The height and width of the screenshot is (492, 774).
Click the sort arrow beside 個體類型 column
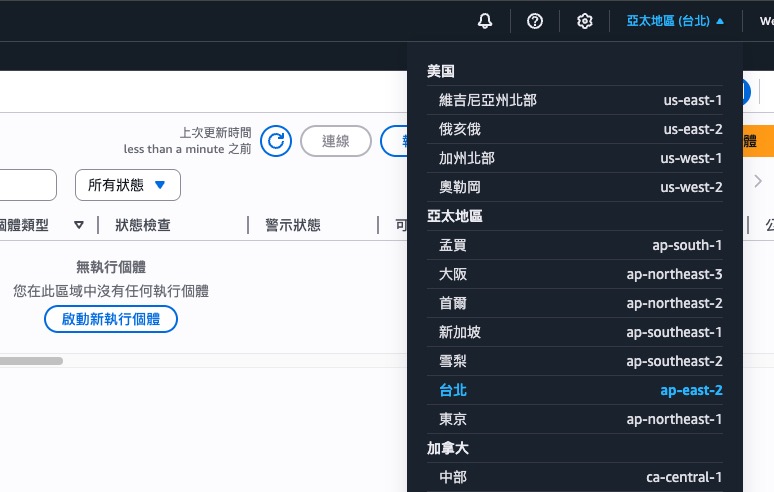click(78, 225)
